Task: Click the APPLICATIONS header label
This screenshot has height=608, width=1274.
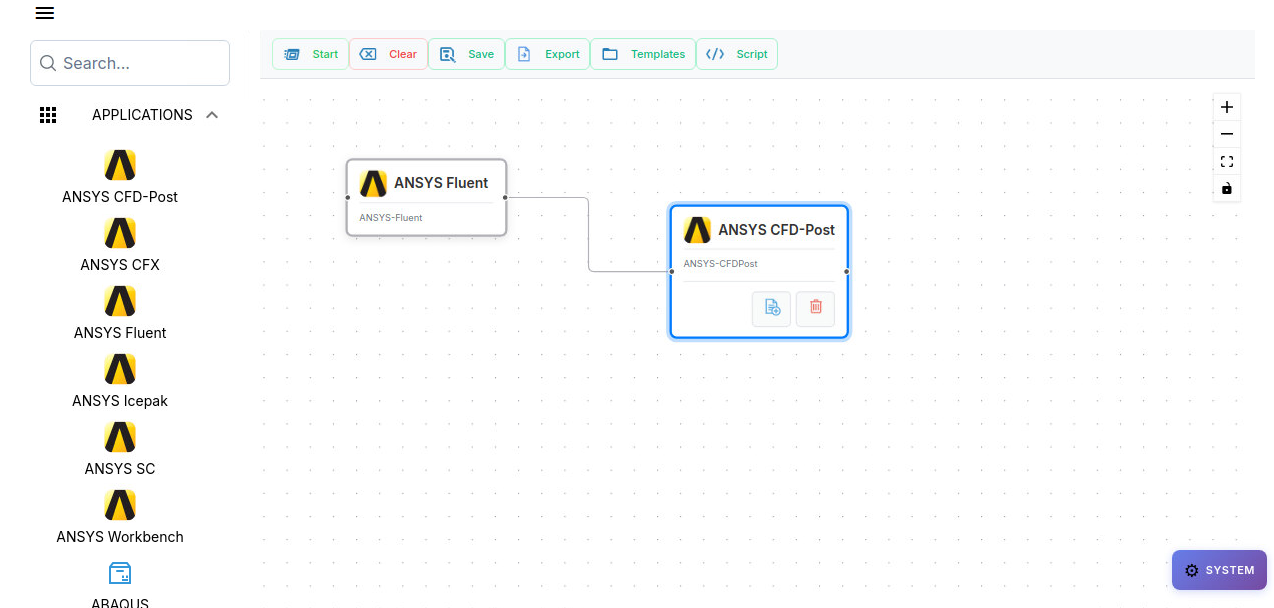Action: (142, 115)
